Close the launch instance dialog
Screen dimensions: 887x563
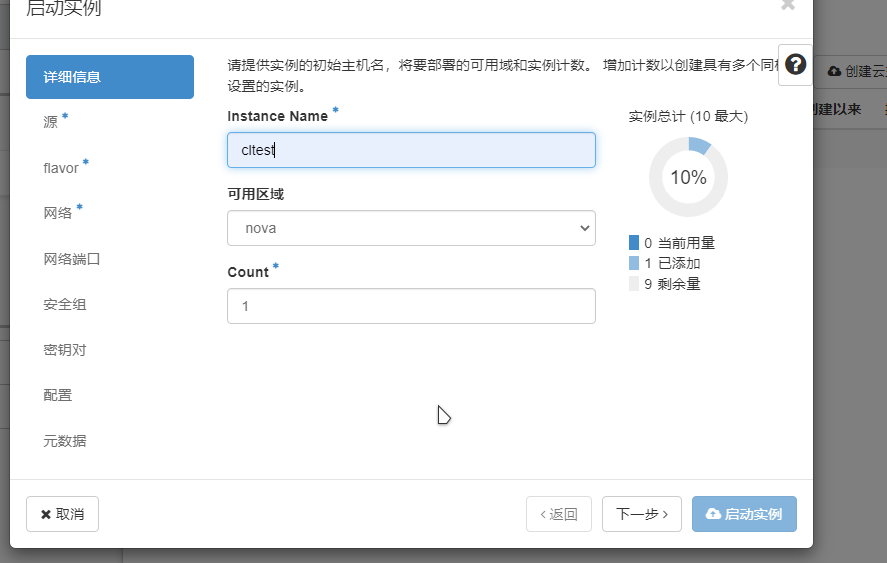tap(787, 5)
